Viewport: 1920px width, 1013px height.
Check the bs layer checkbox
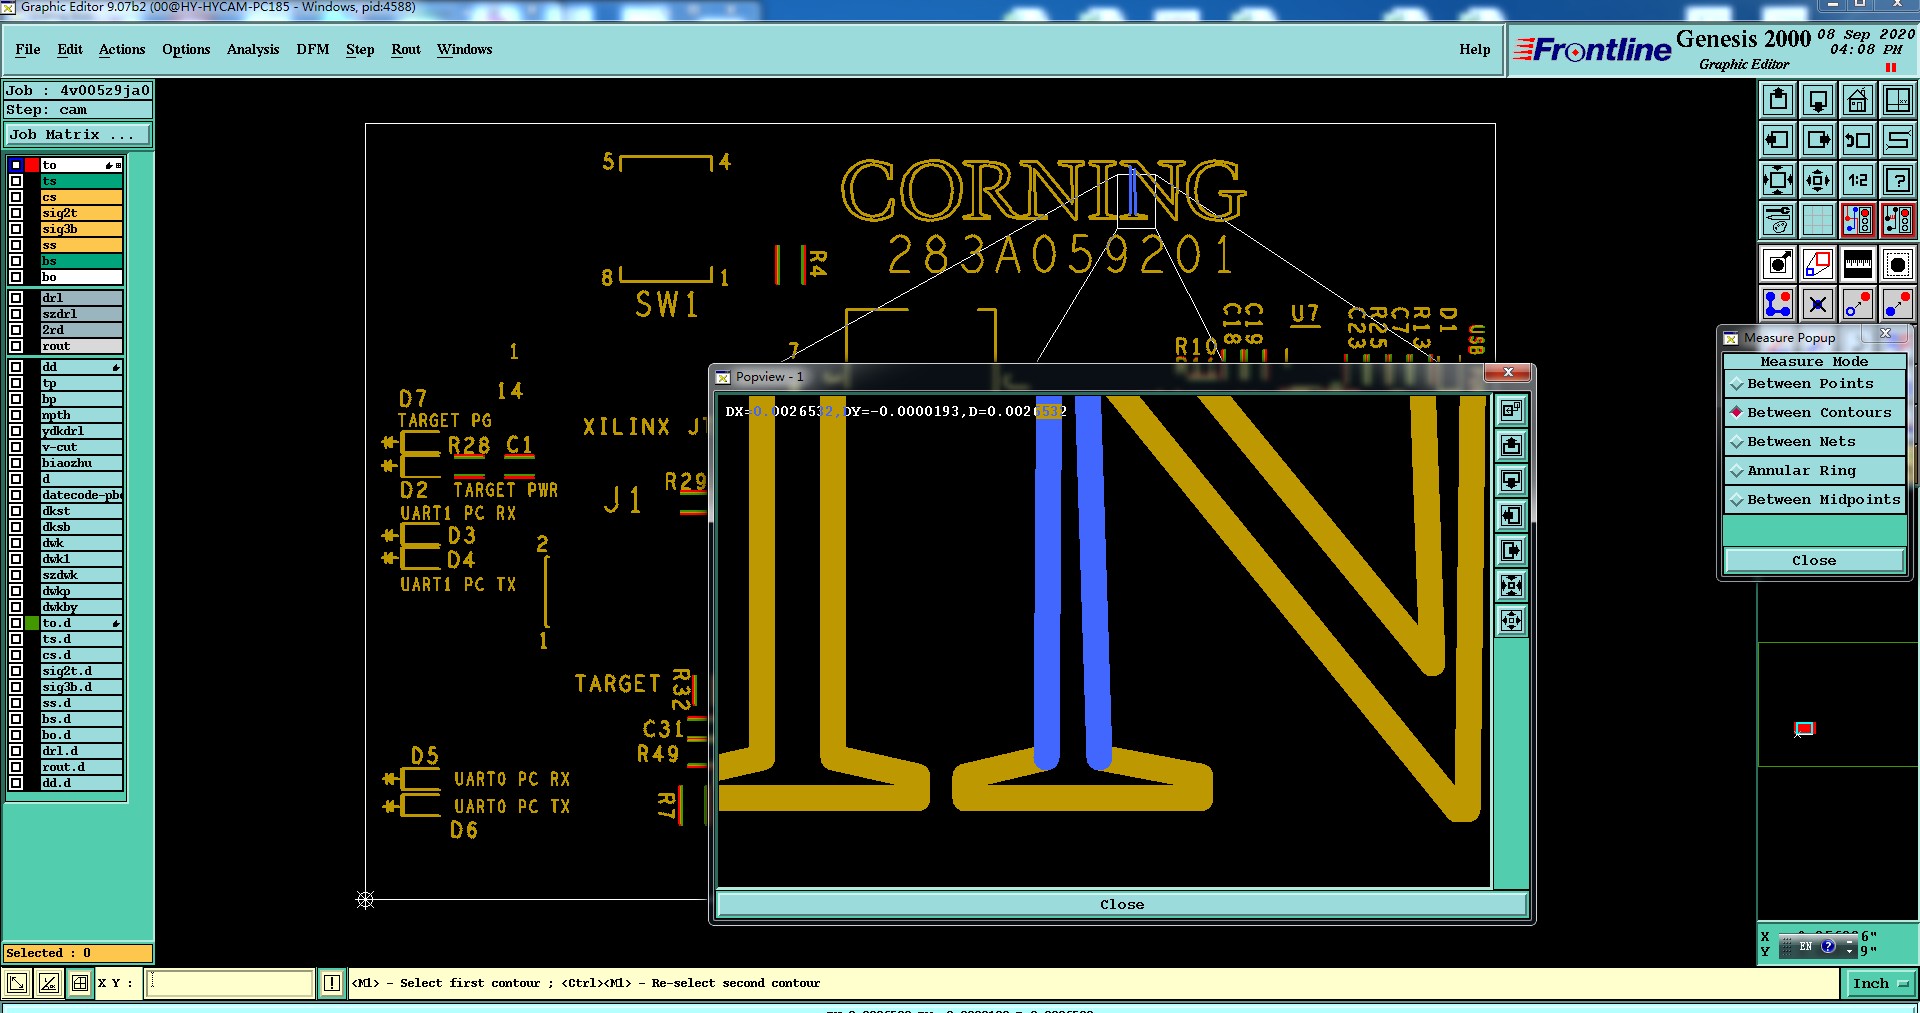point(16,261)
